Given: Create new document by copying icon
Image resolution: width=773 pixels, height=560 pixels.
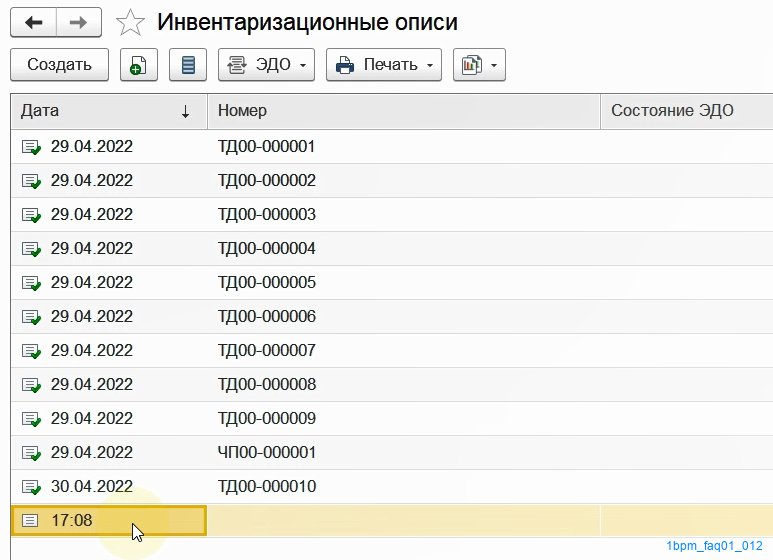Looking at the screenshot, I should (x=139, y=65).
